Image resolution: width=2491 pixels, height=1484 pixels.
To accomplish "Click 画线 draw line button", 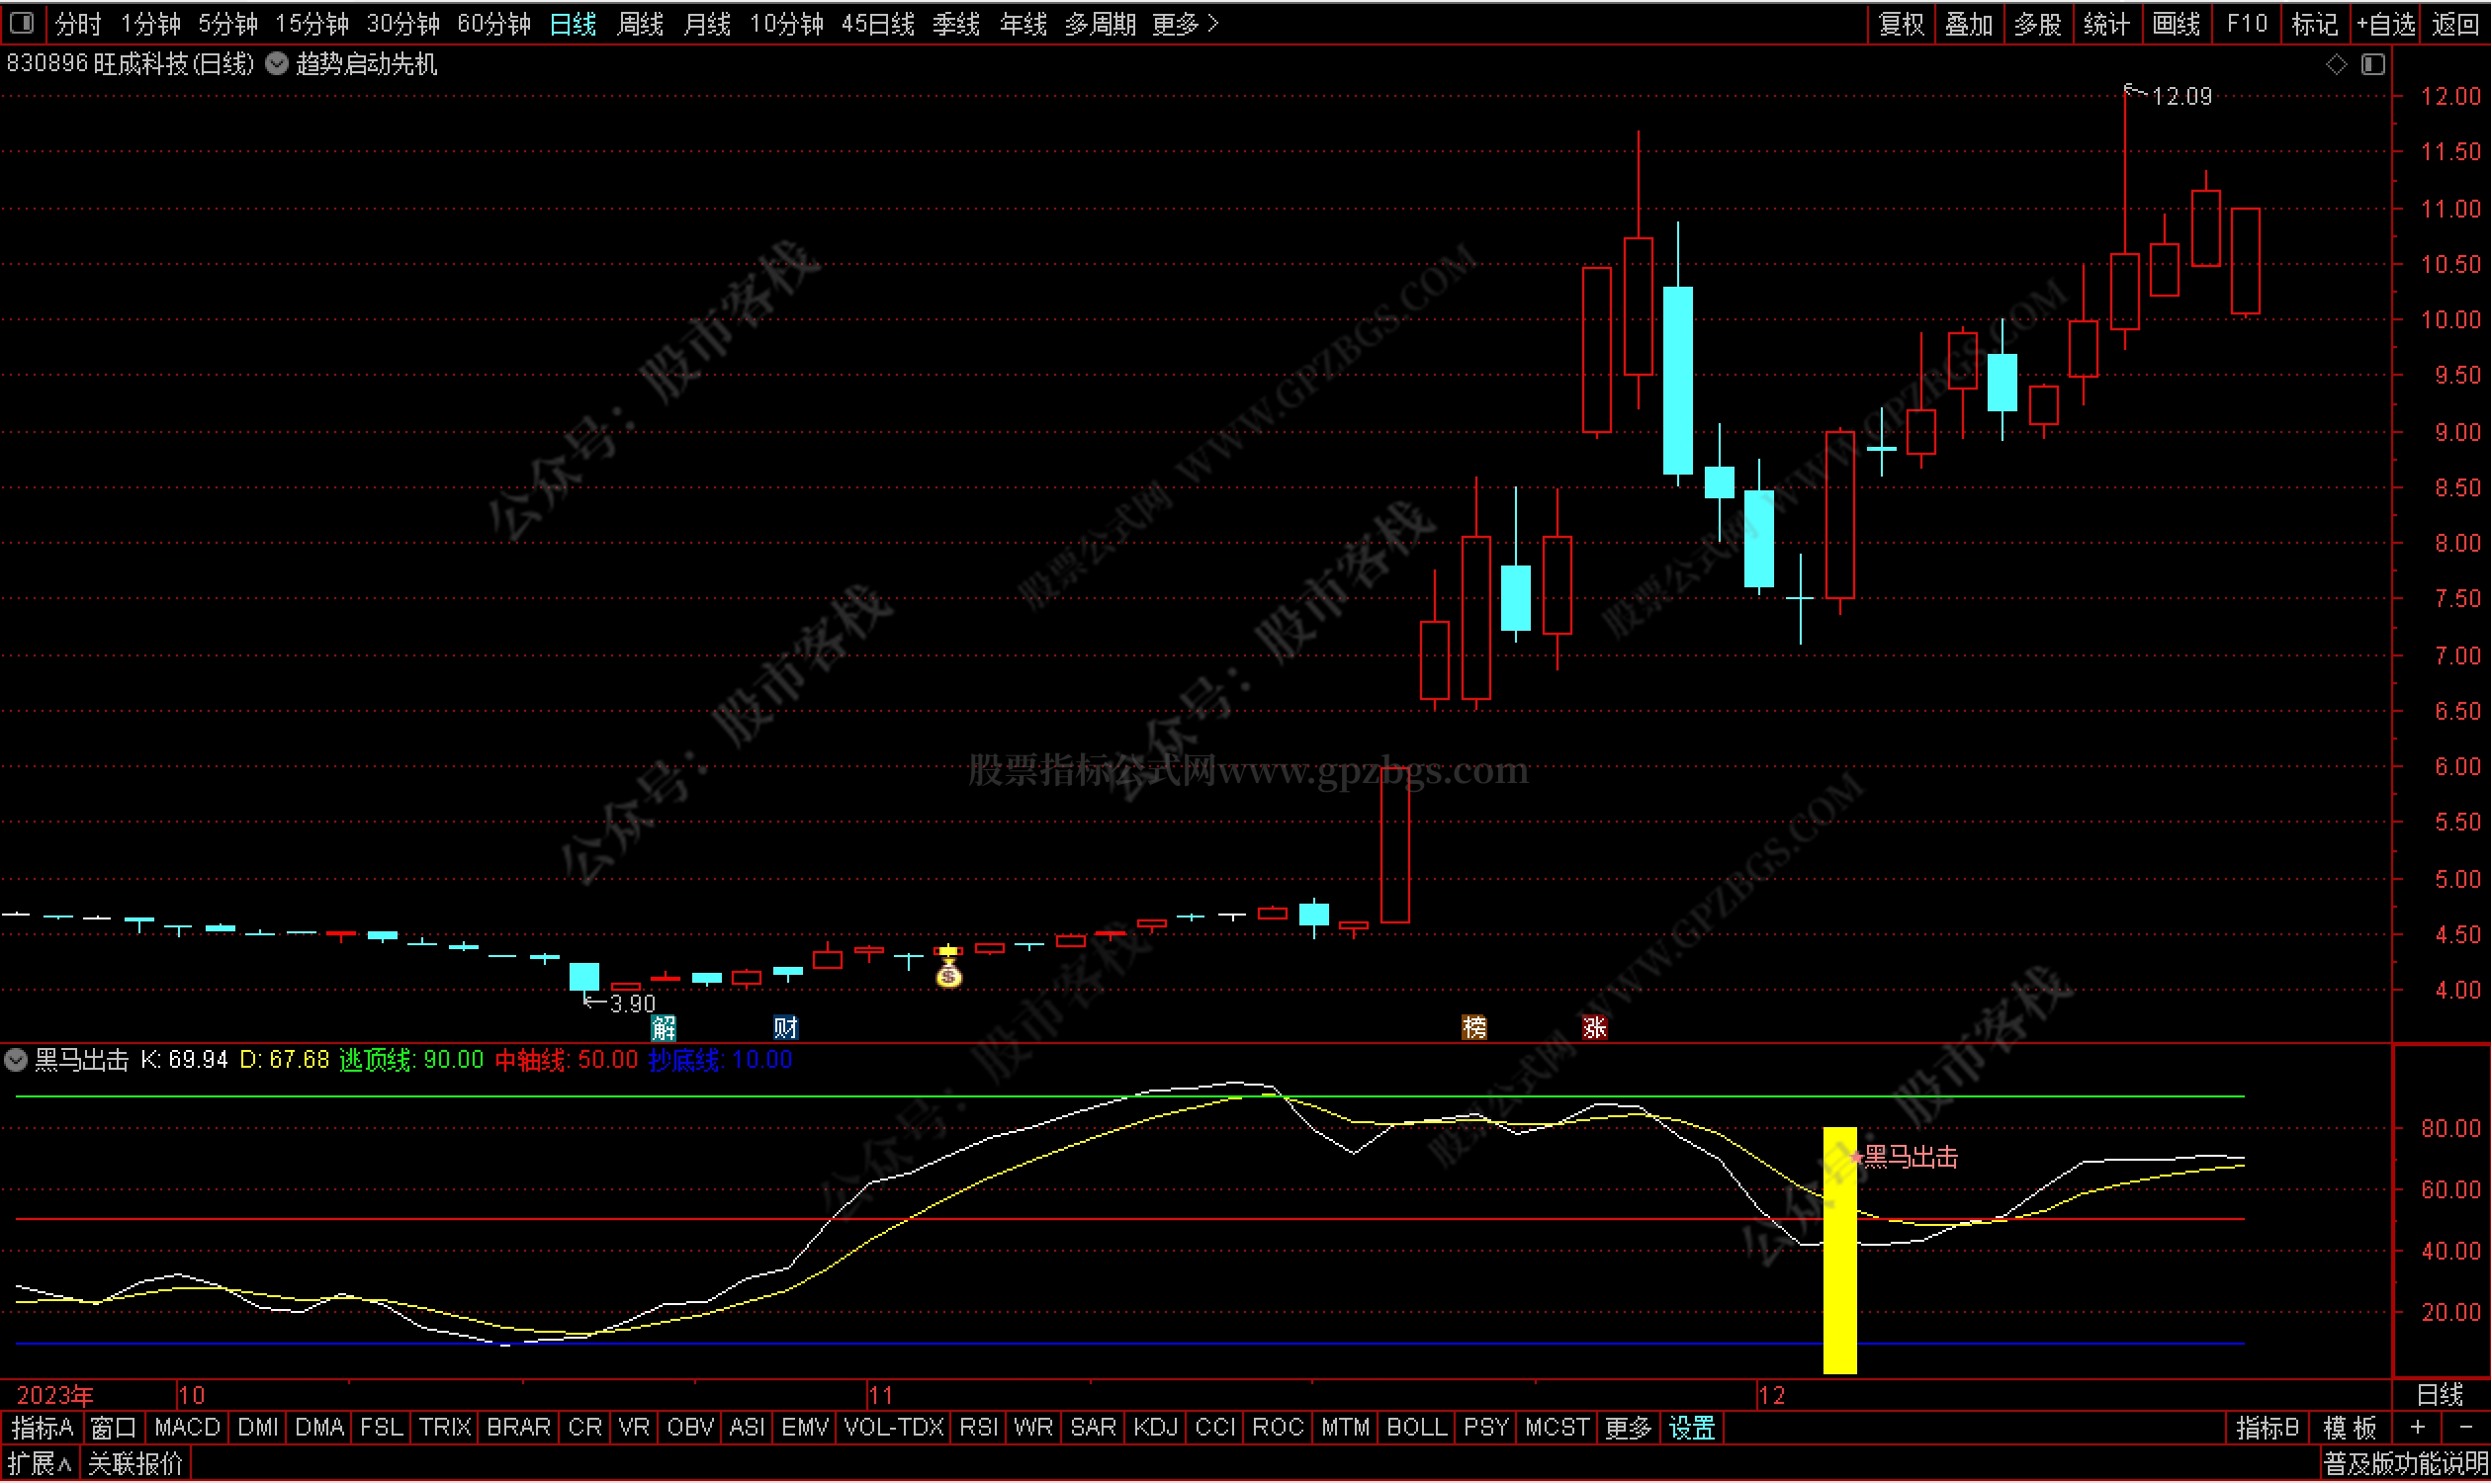I will [x=2176, y=23].
